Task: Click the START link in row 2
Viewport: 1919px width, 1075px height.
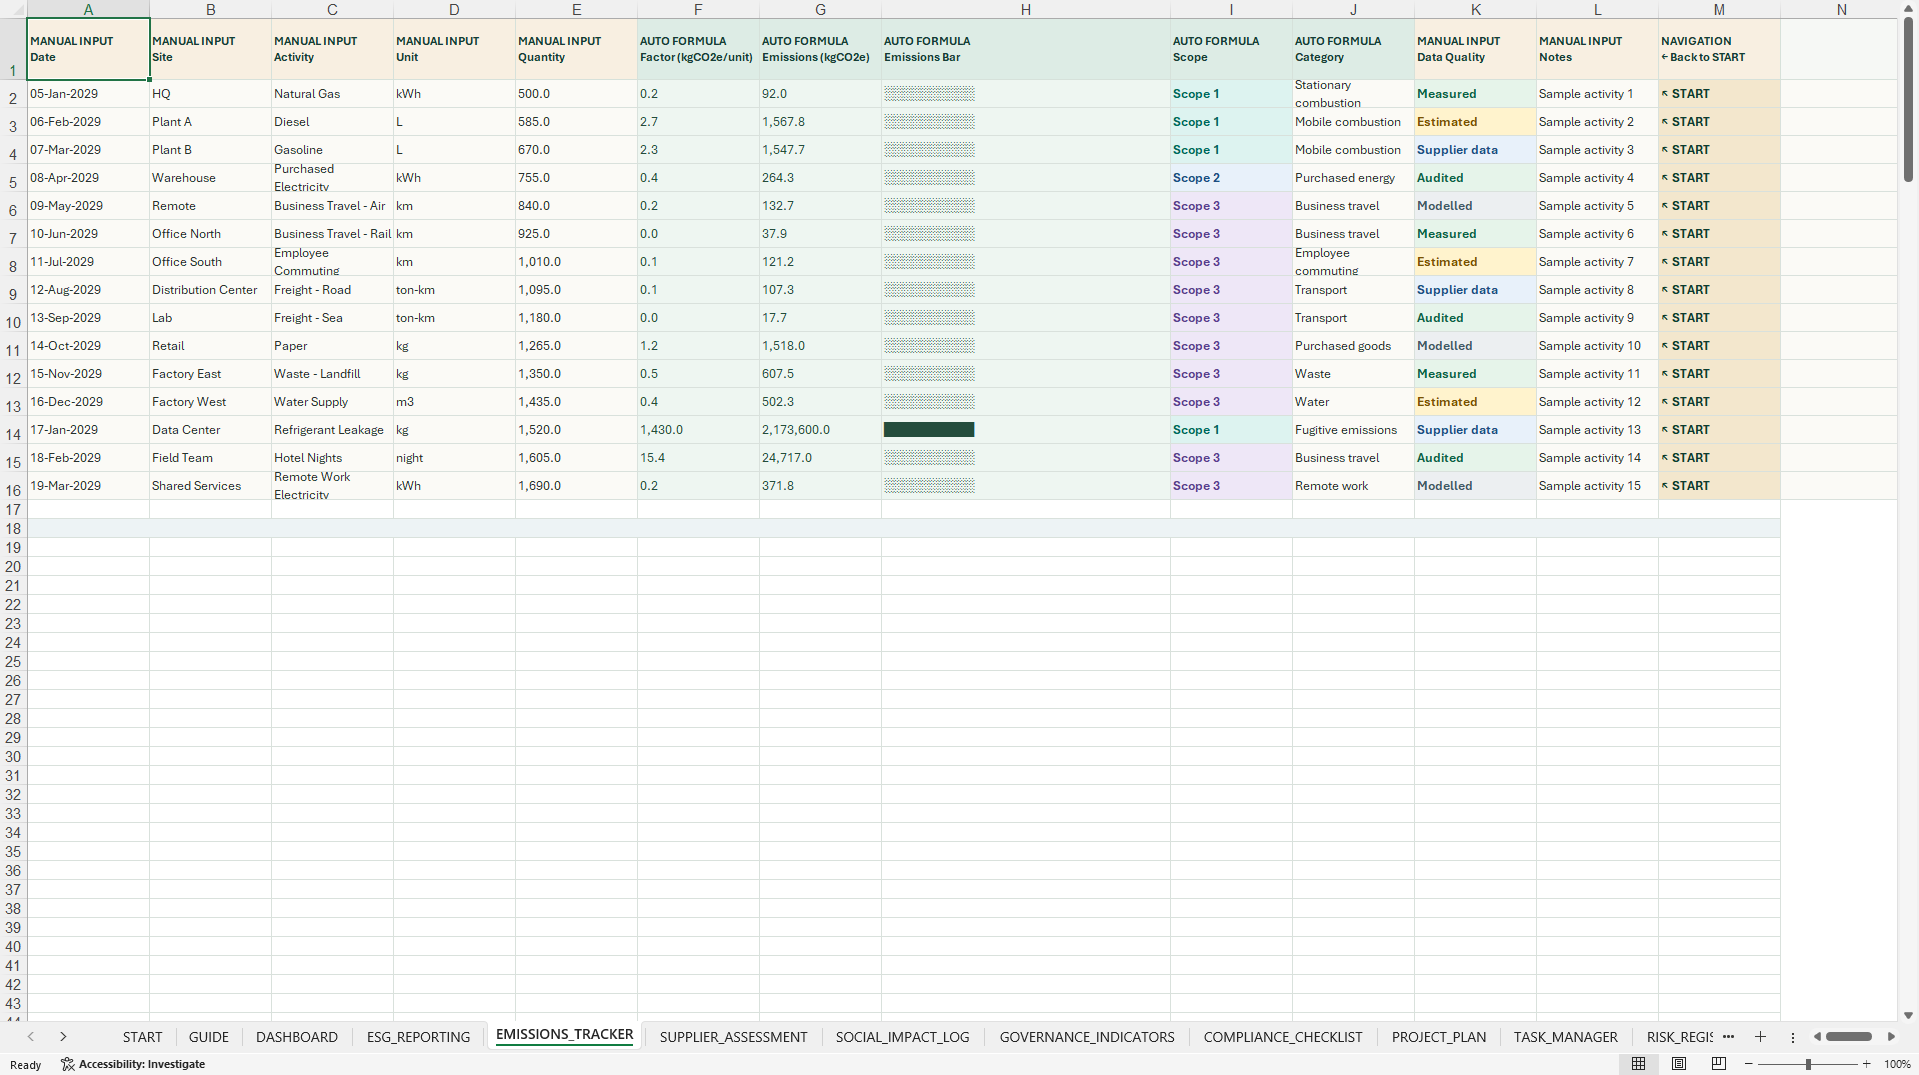Action: tap(1690, 94)
